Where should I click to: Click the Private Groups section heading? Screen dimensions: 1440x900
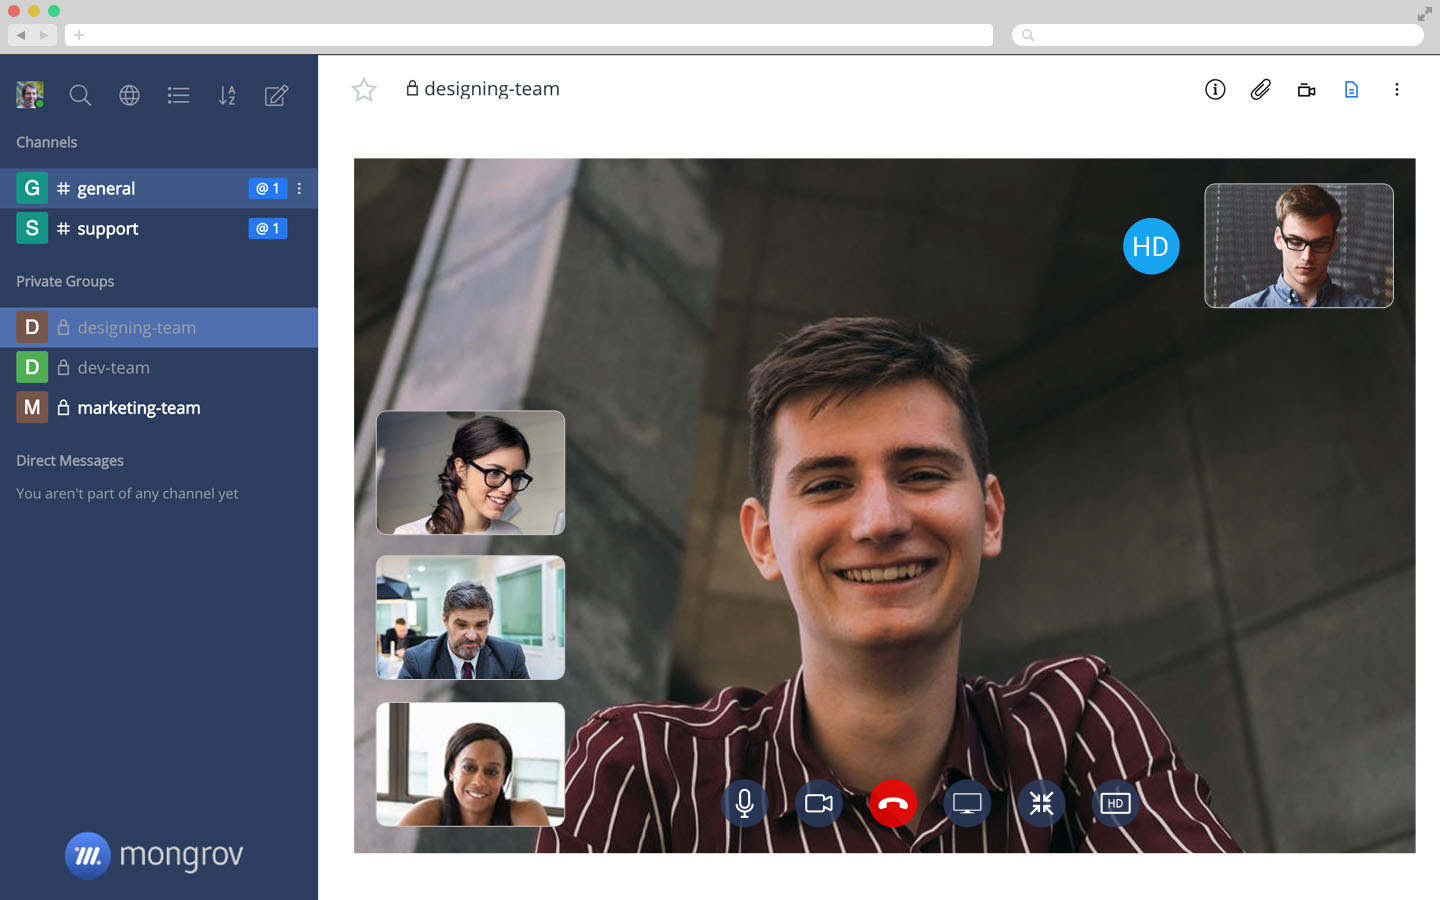coord(65,281)
